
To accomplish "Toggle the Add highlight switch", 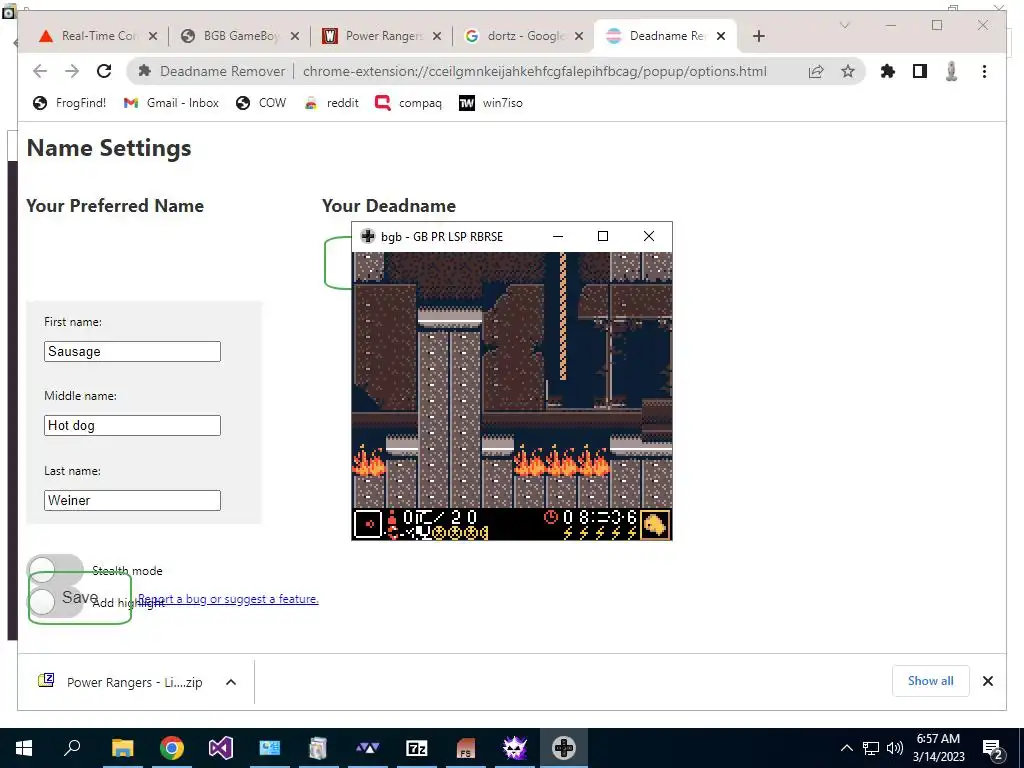I will point(56,601).
